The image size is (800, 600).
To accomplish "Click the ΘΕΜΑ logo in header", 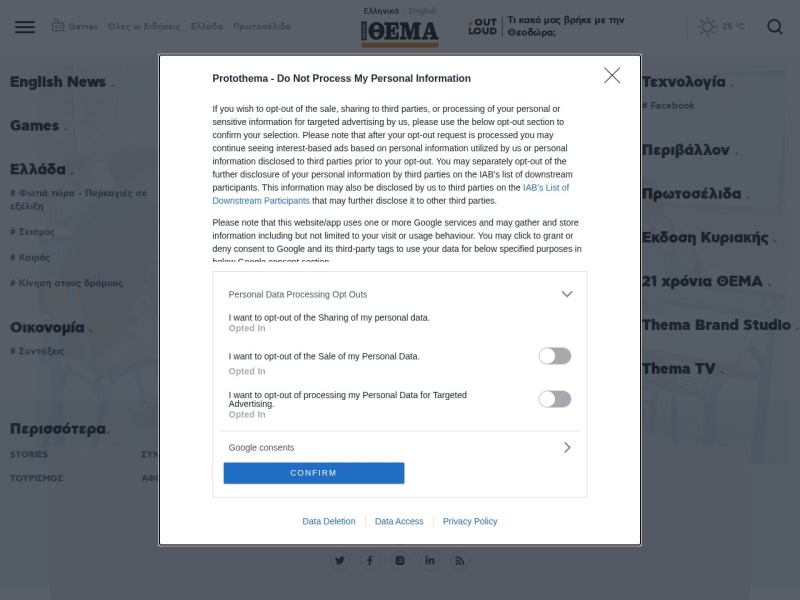I will tap(400, 34).
